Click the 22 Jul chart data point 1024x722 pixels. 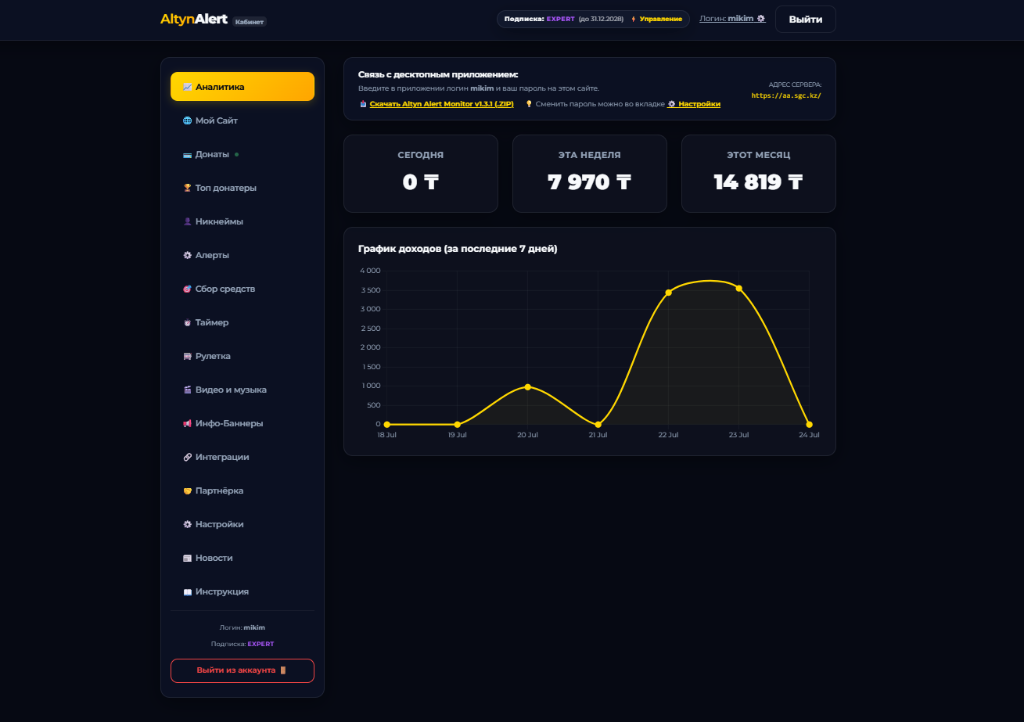coord(668,292)
